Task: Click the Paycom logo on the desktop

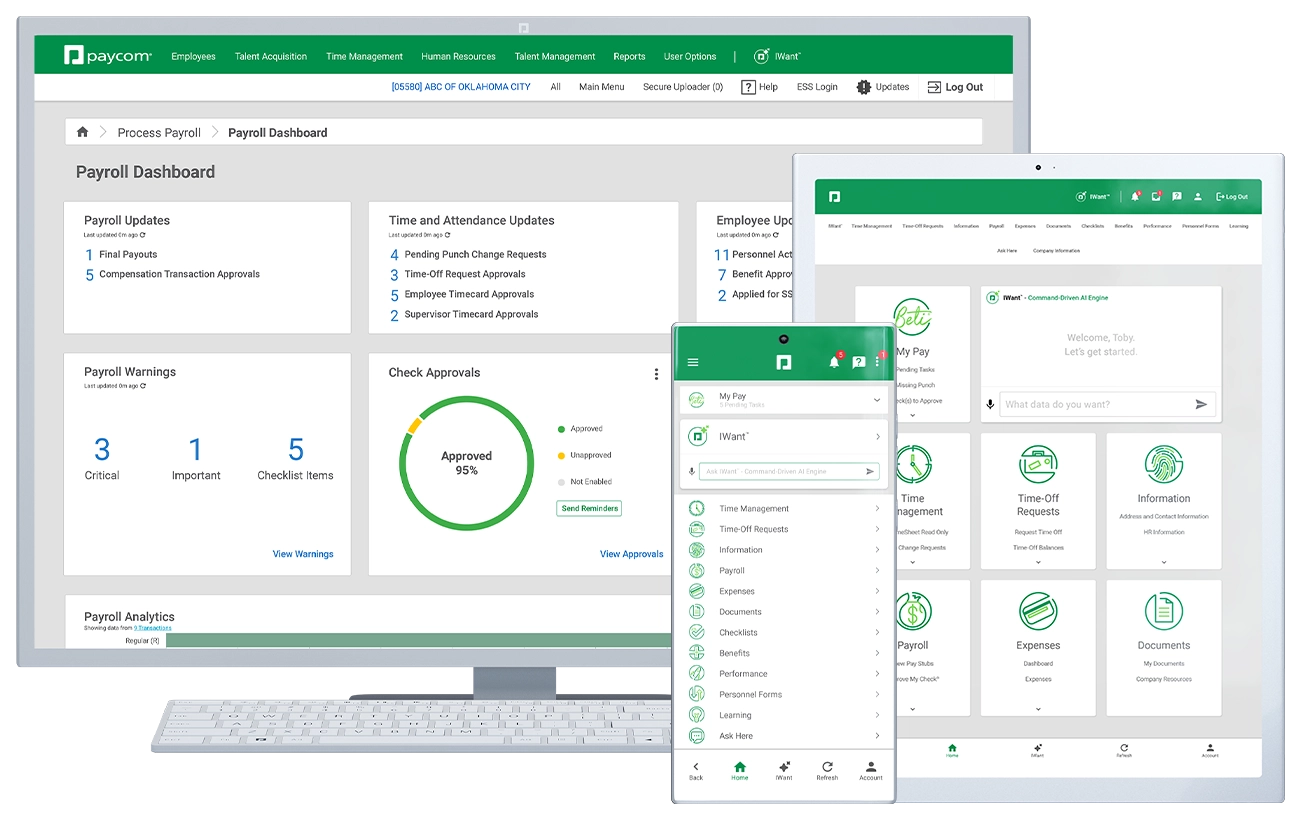Action: [108, 56]
